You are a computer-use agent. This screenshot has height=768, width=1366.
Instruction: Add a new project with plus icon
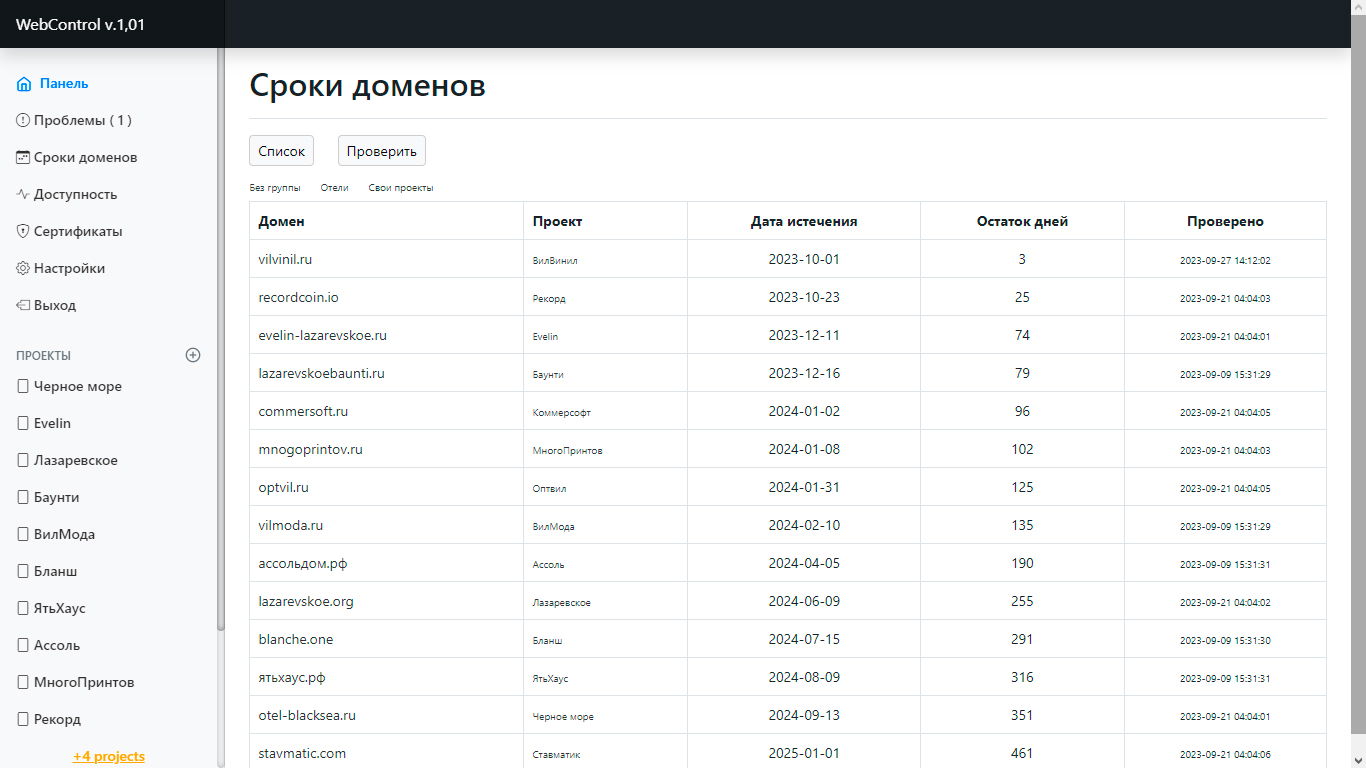(x=193, y=355)
